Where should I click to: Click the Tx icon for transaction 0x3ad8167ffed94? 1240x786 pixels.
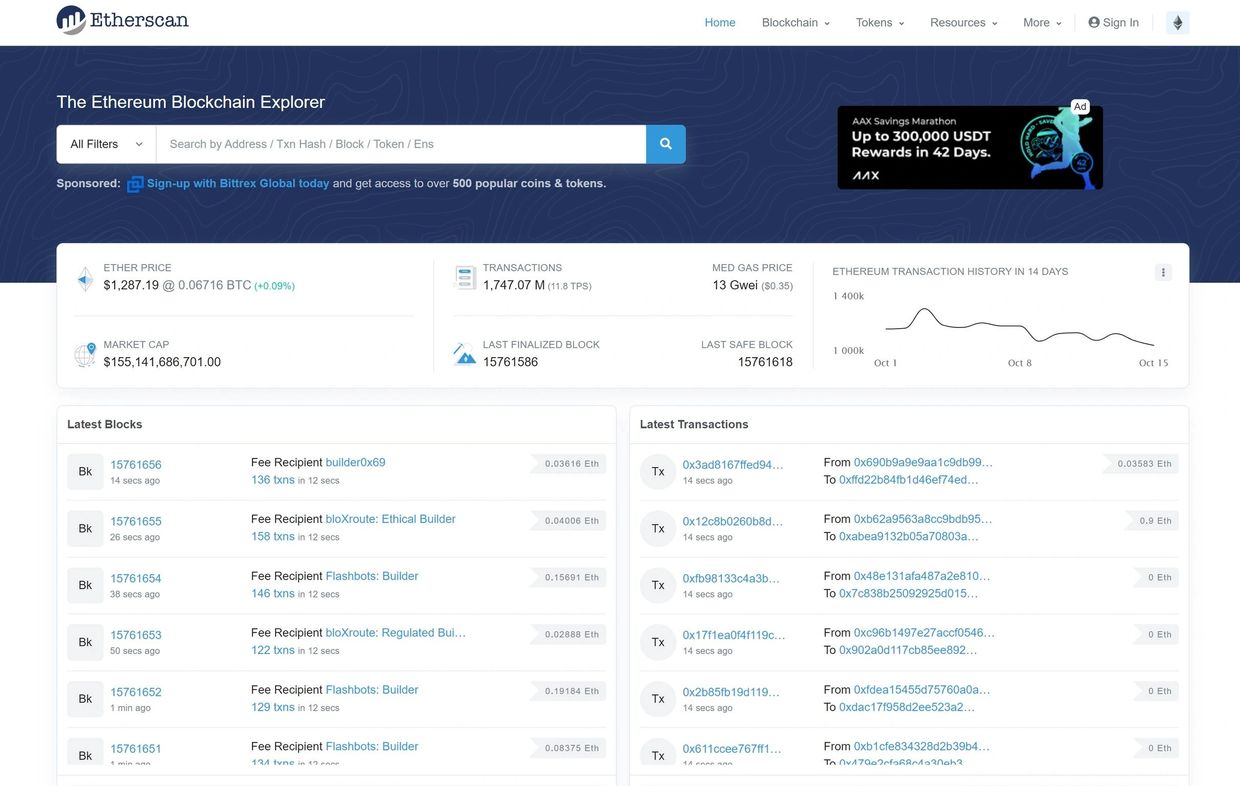(658, 472)
